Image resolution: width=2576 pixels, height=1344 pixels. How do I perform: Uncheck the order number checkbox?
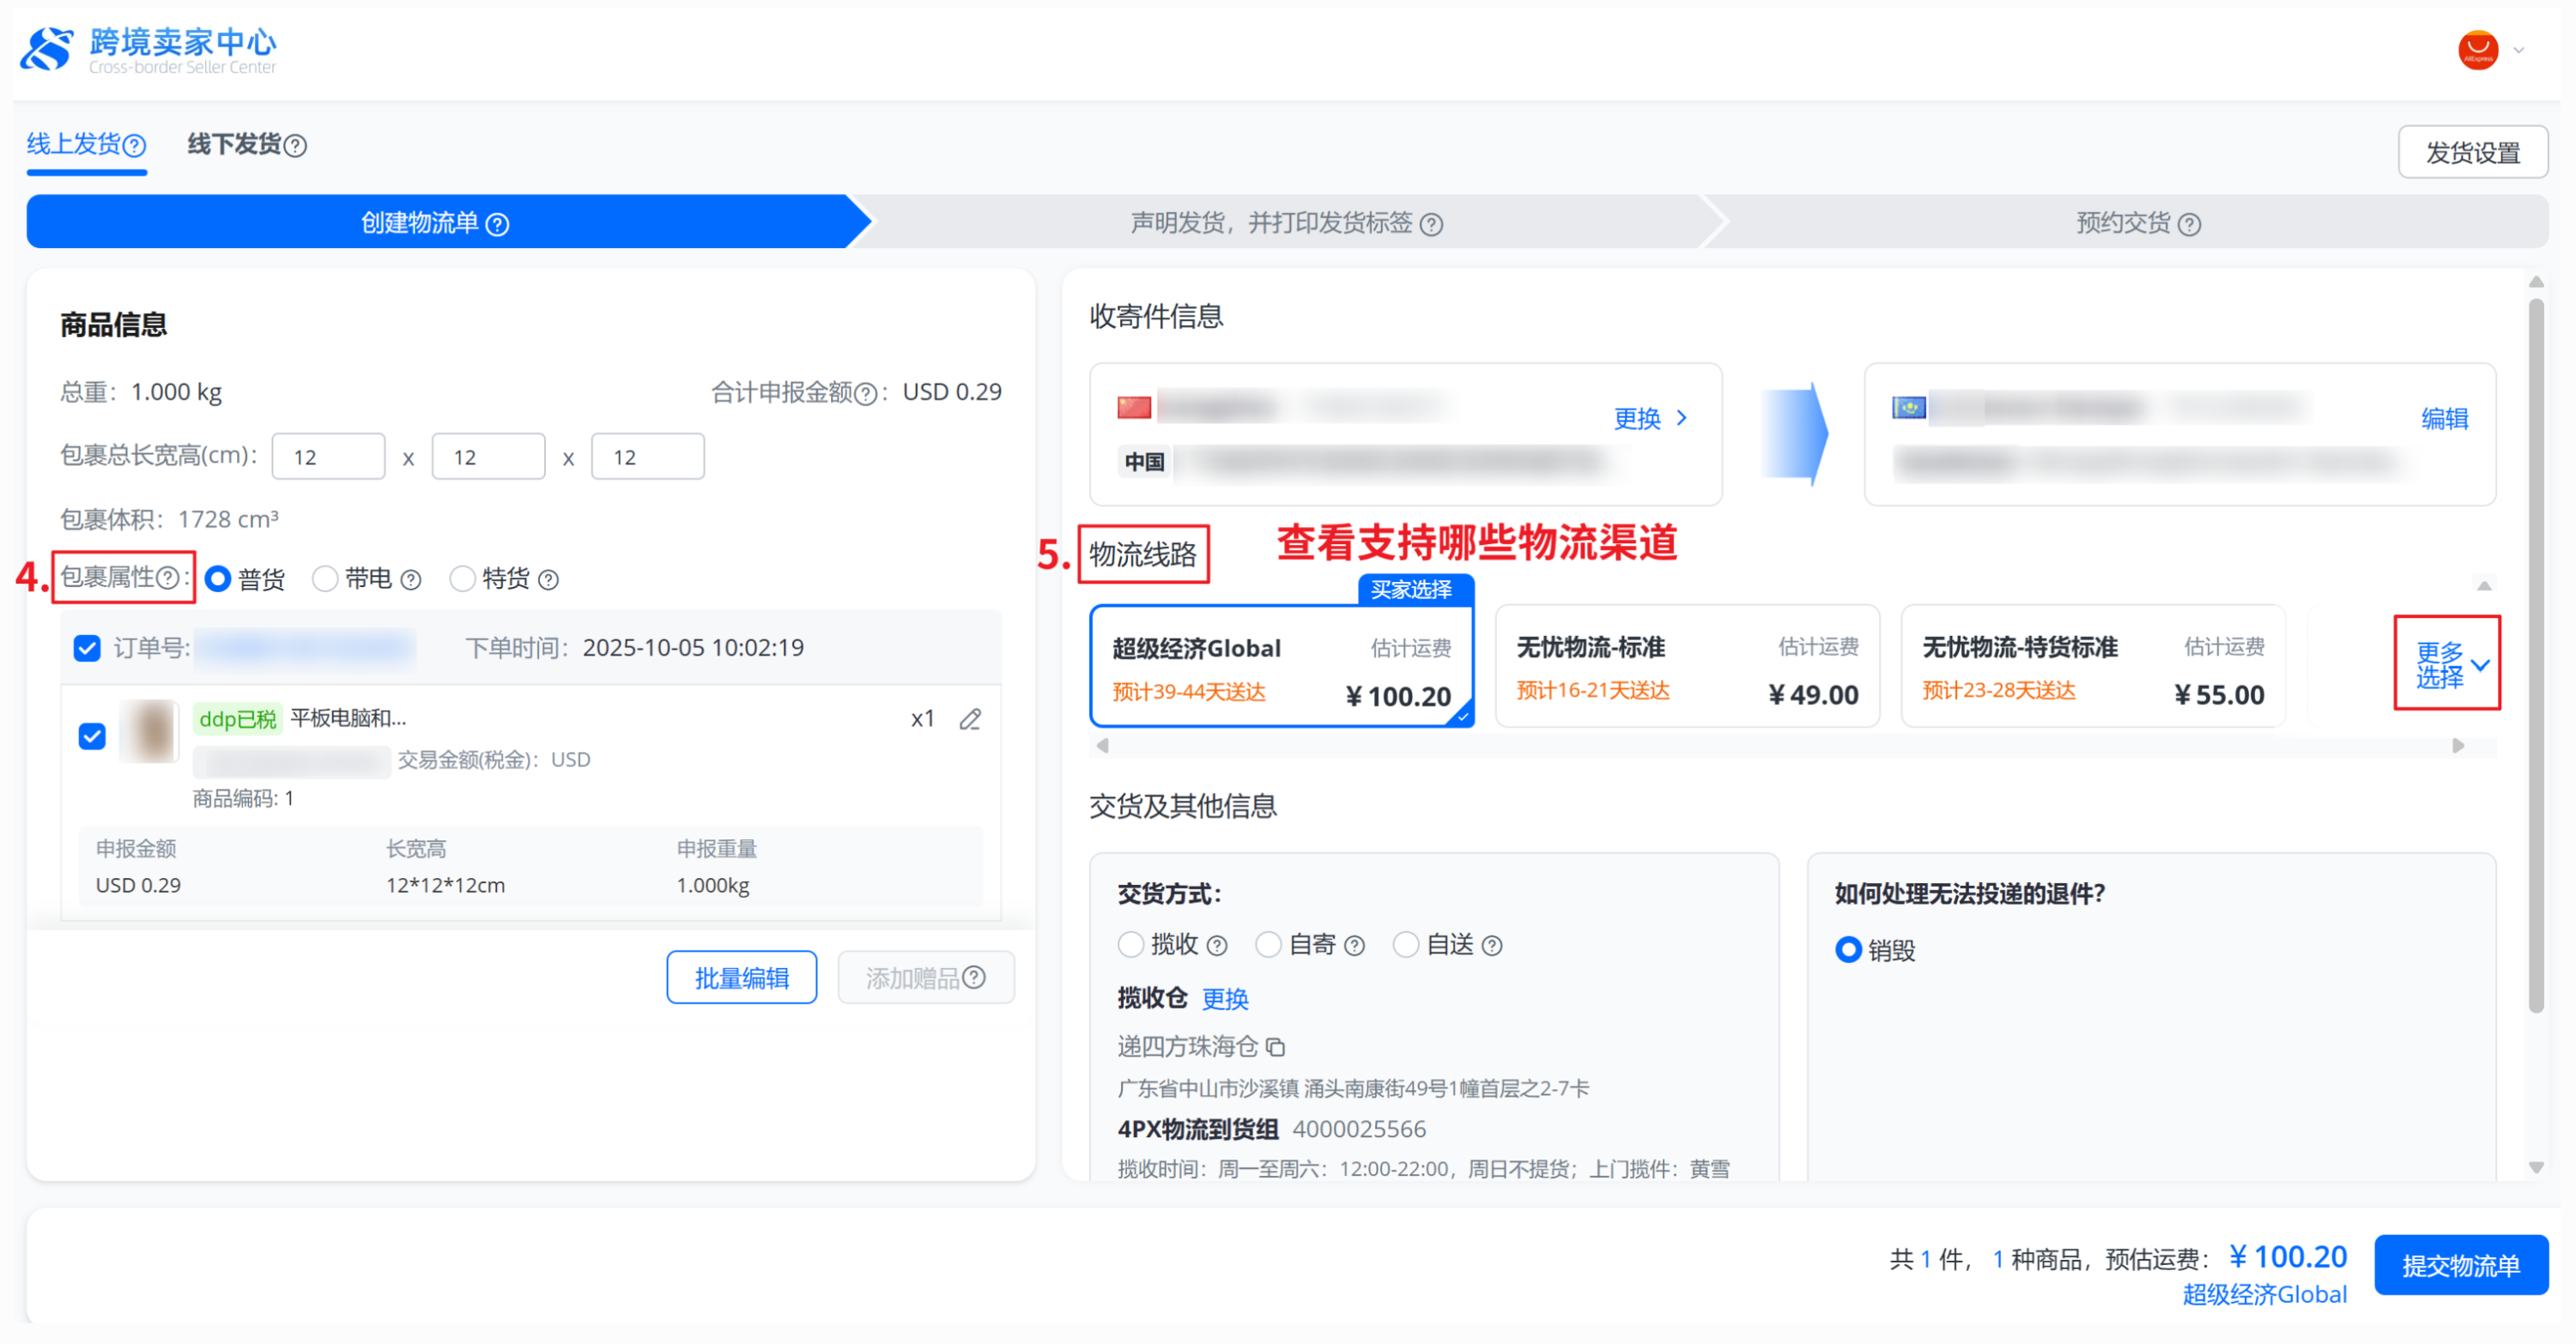pyautogui.click(x=88, y=648)
